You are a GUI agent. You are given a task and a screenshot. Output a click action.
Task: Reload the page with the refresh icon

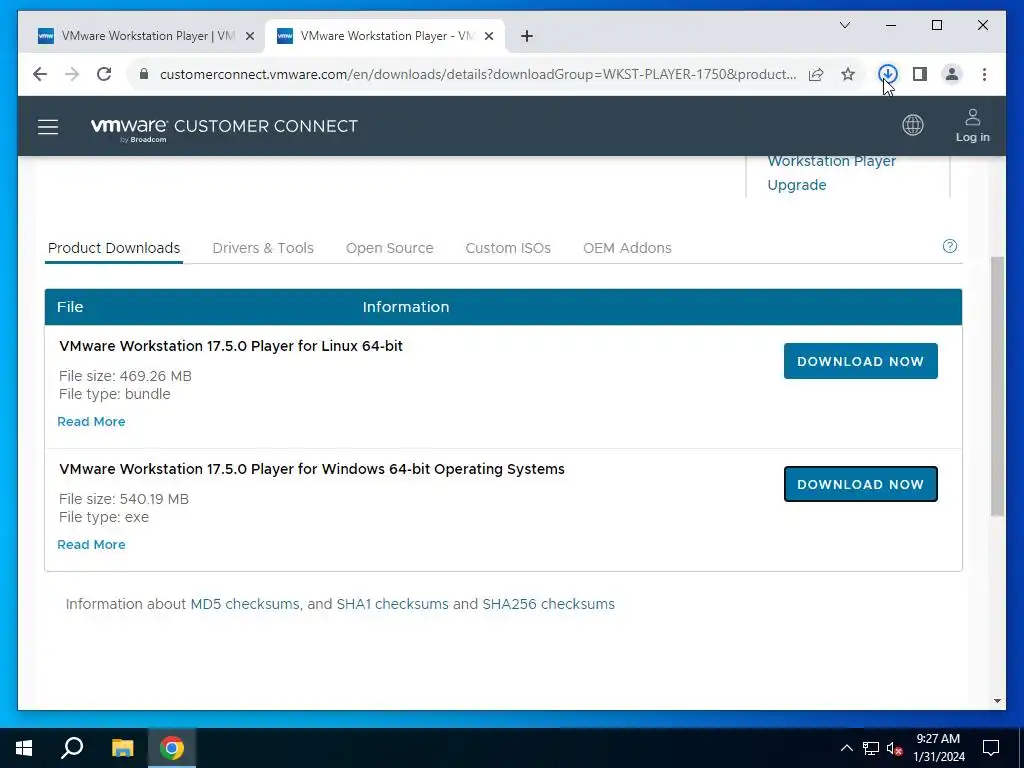tap(104, 74)
